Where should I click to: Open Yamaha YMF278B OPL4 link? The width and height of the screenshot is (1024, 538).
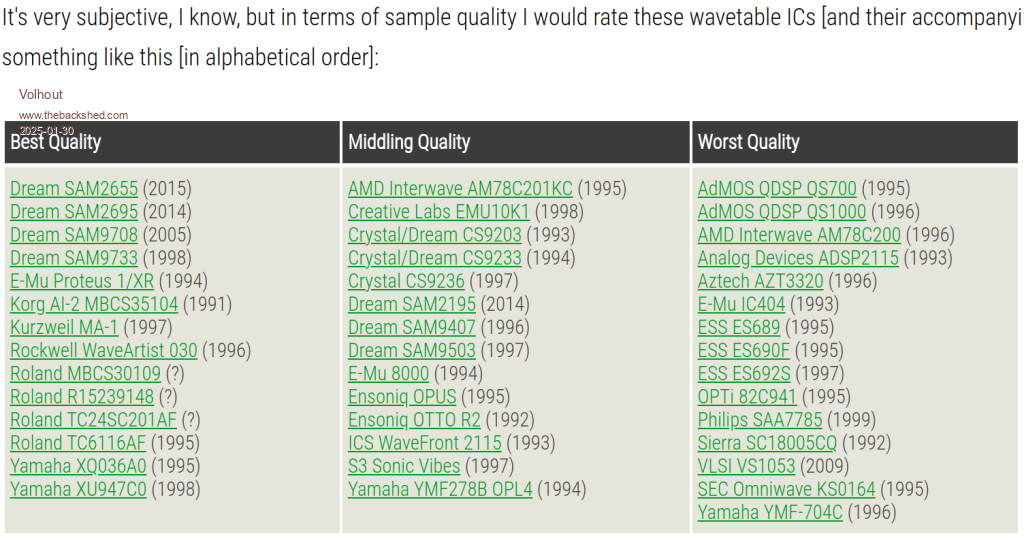tap(440, 490)
